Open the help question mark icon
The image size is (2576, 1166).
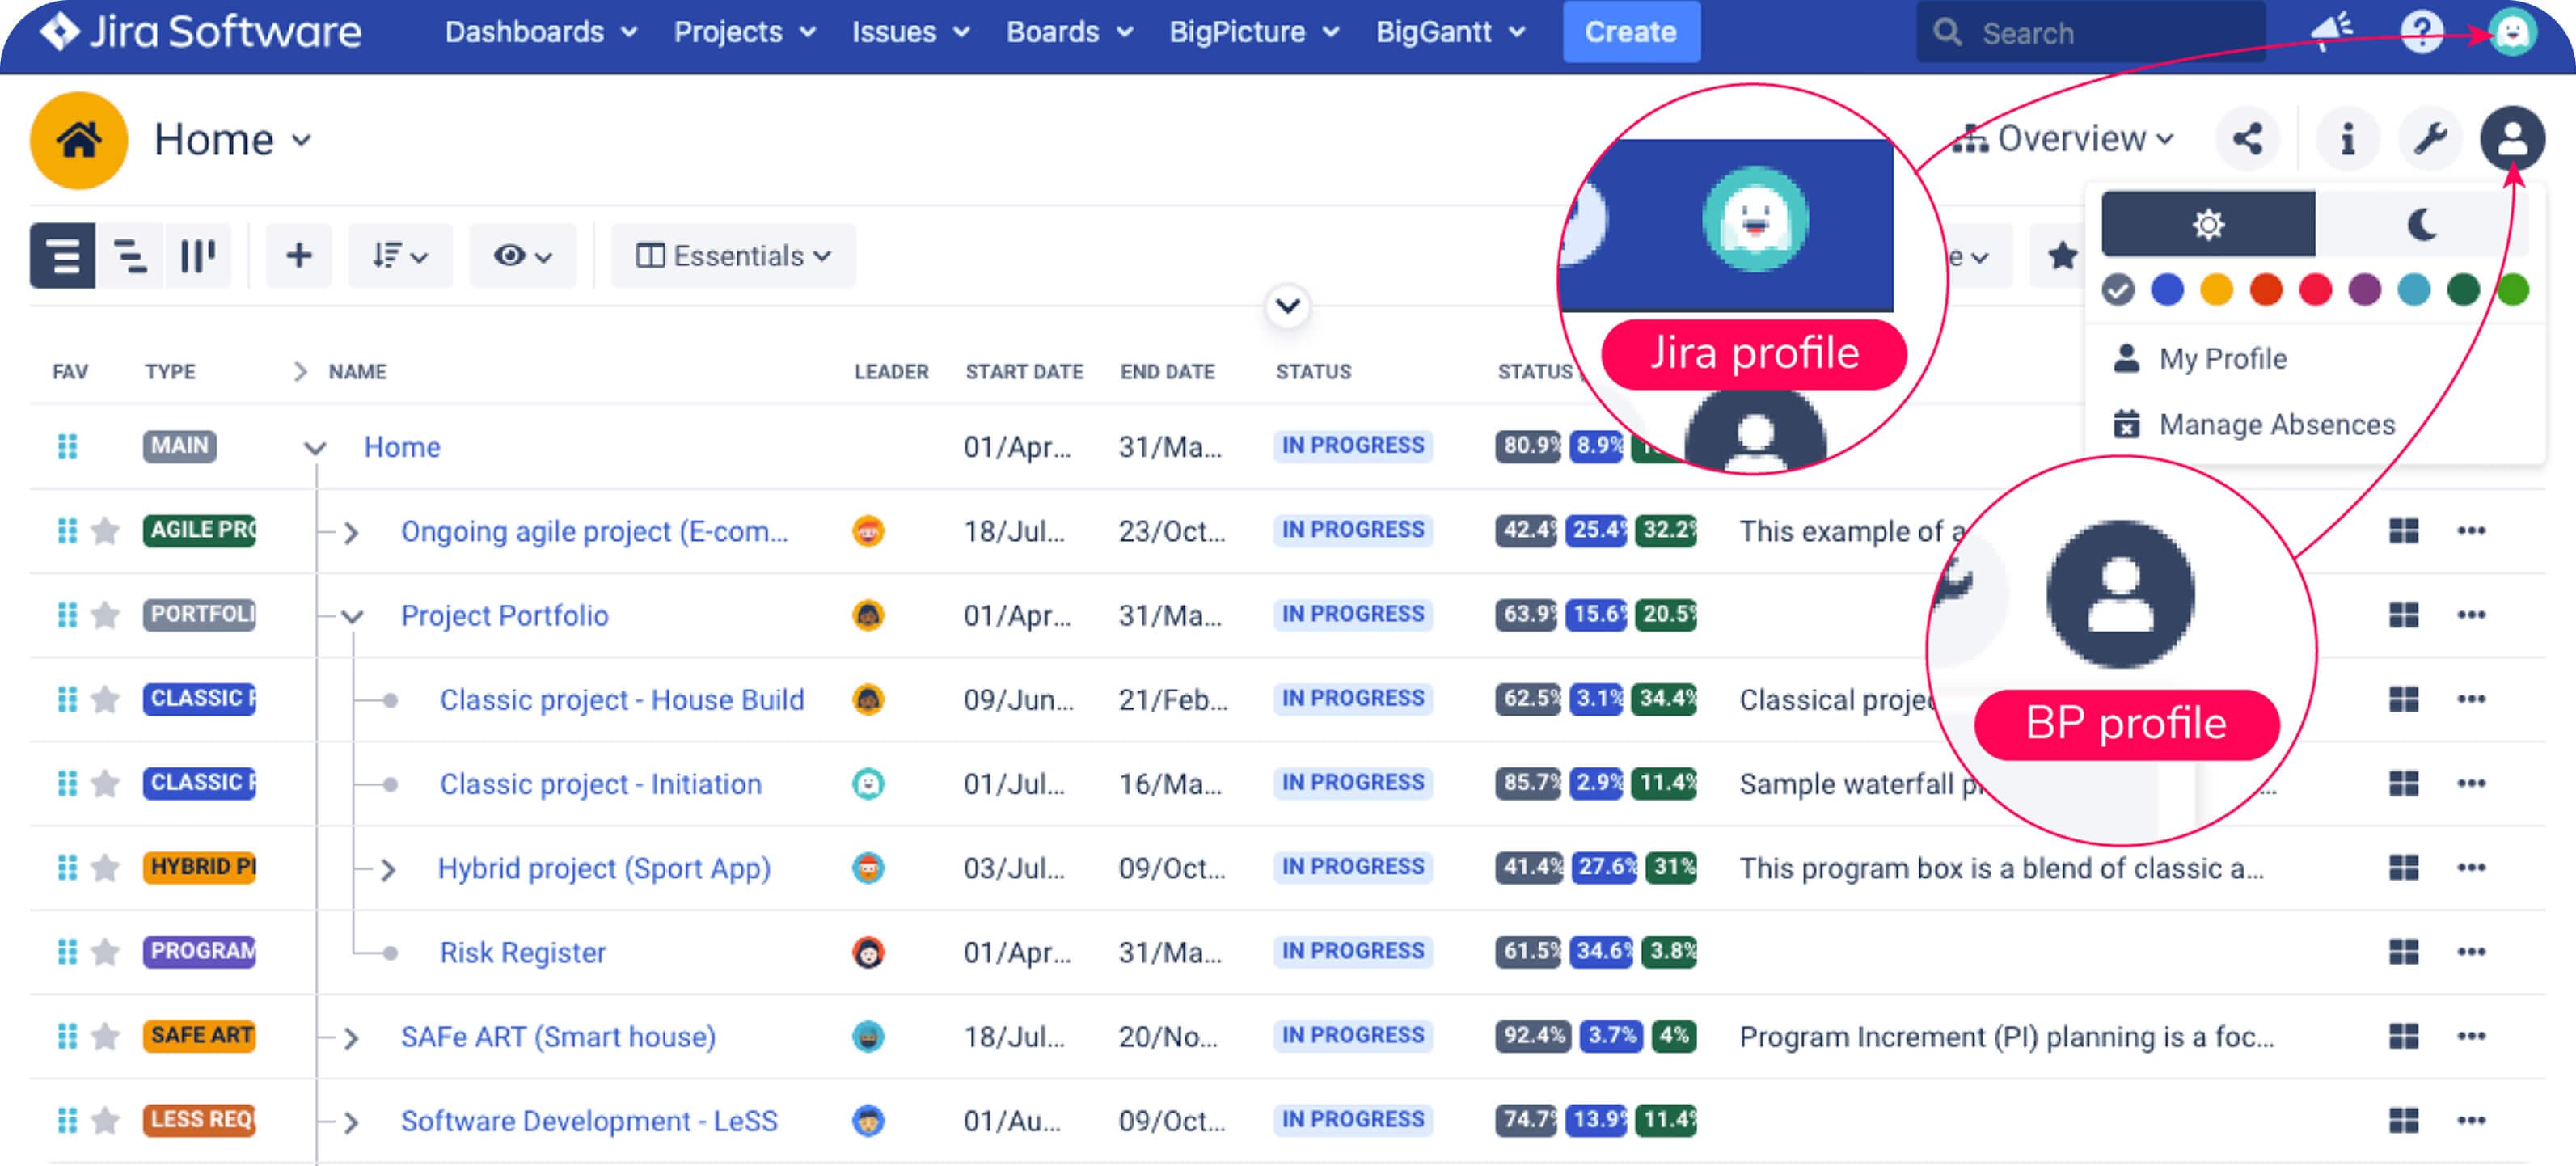pos(2421,32)
